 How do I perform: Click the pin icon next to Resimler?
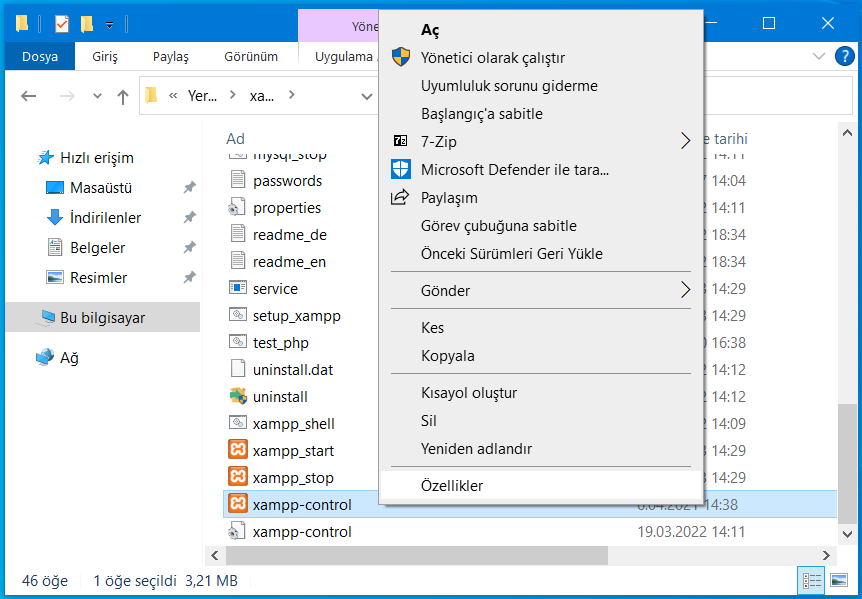coord(189,278)
